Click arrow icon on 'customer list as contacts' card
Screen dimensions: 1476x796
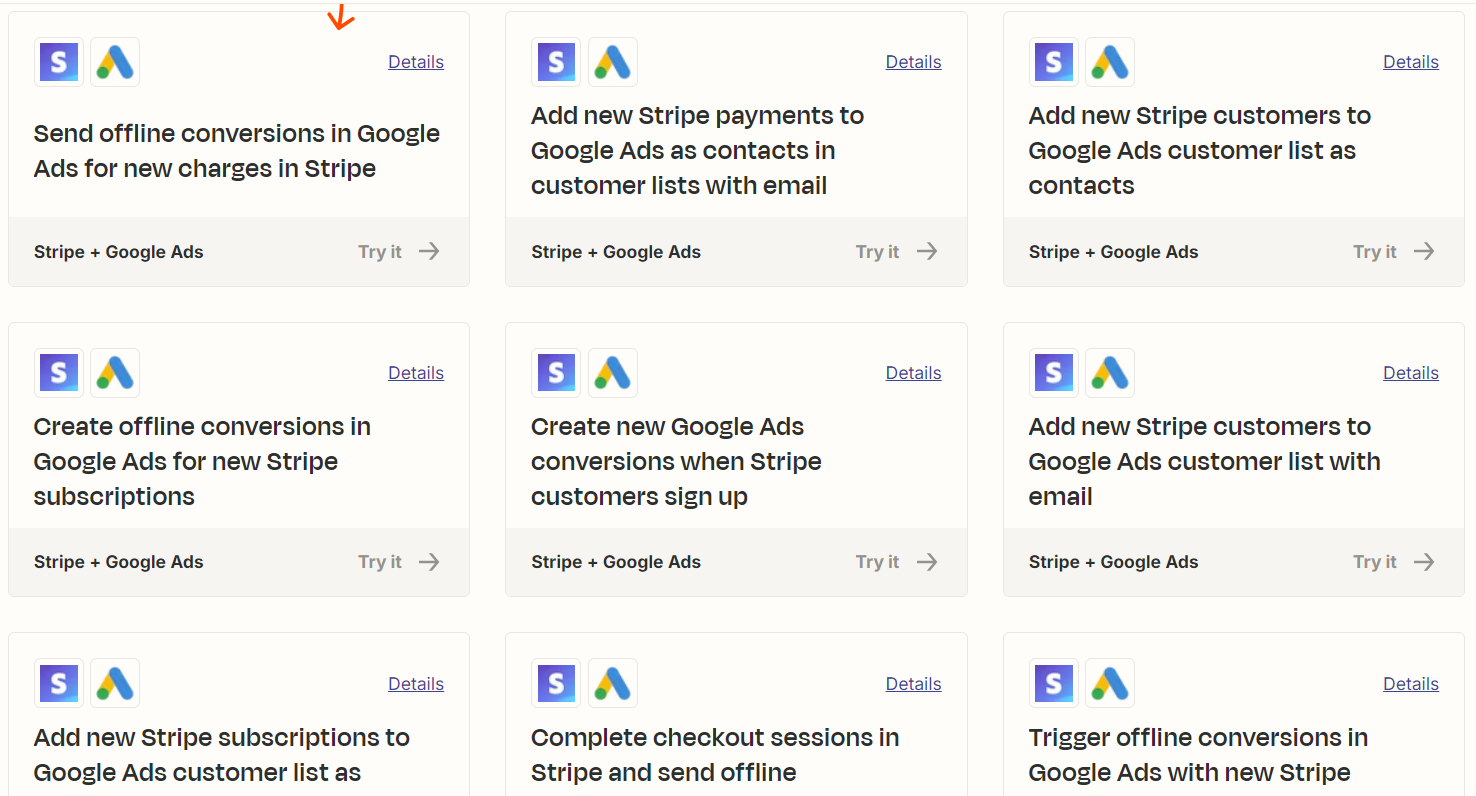click(x=1424, y=251)
